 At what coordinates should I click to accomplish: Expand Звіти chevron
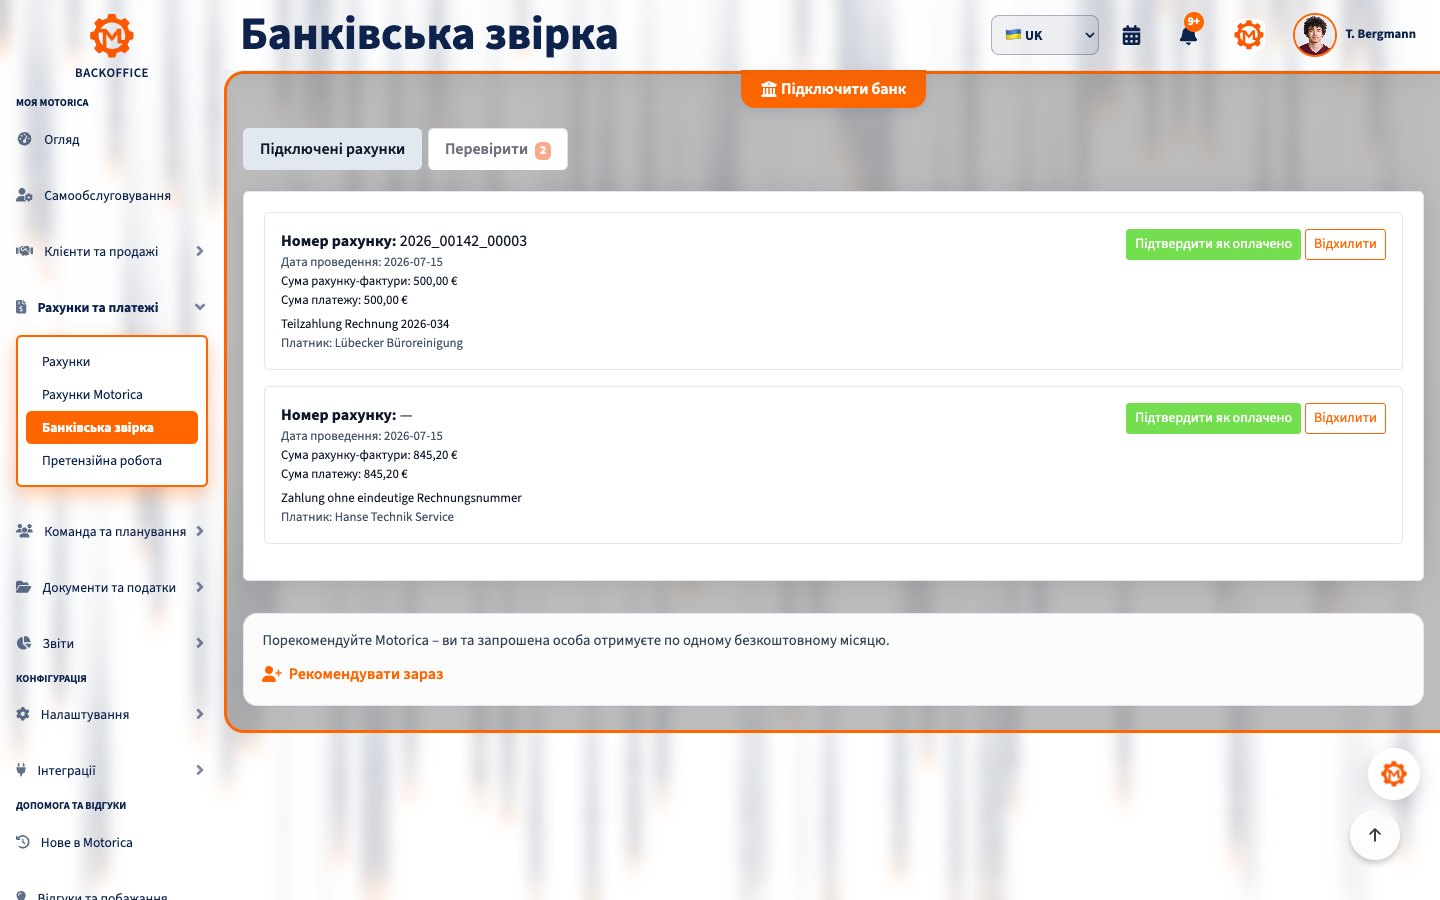pyautogui.click(x=200, y=643)
